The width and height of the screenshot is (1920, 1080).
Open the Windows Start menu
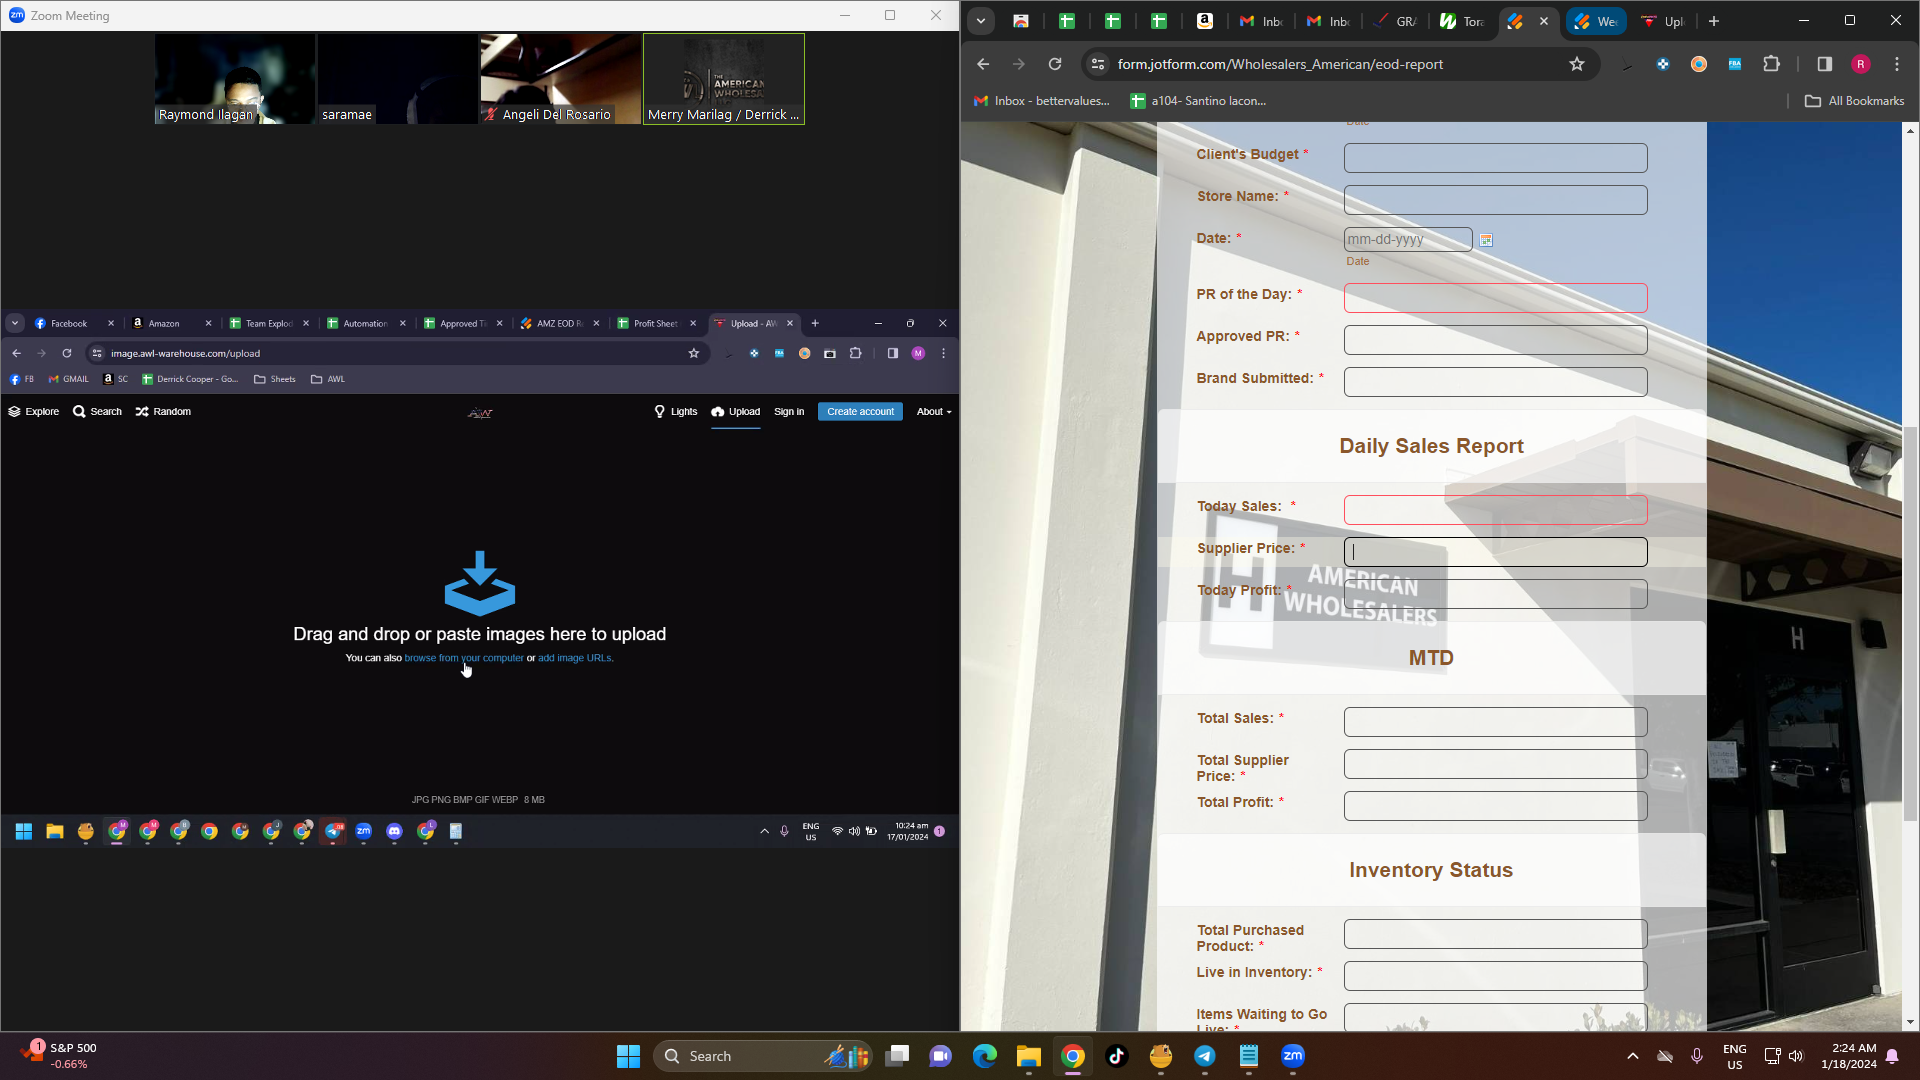628,1056
